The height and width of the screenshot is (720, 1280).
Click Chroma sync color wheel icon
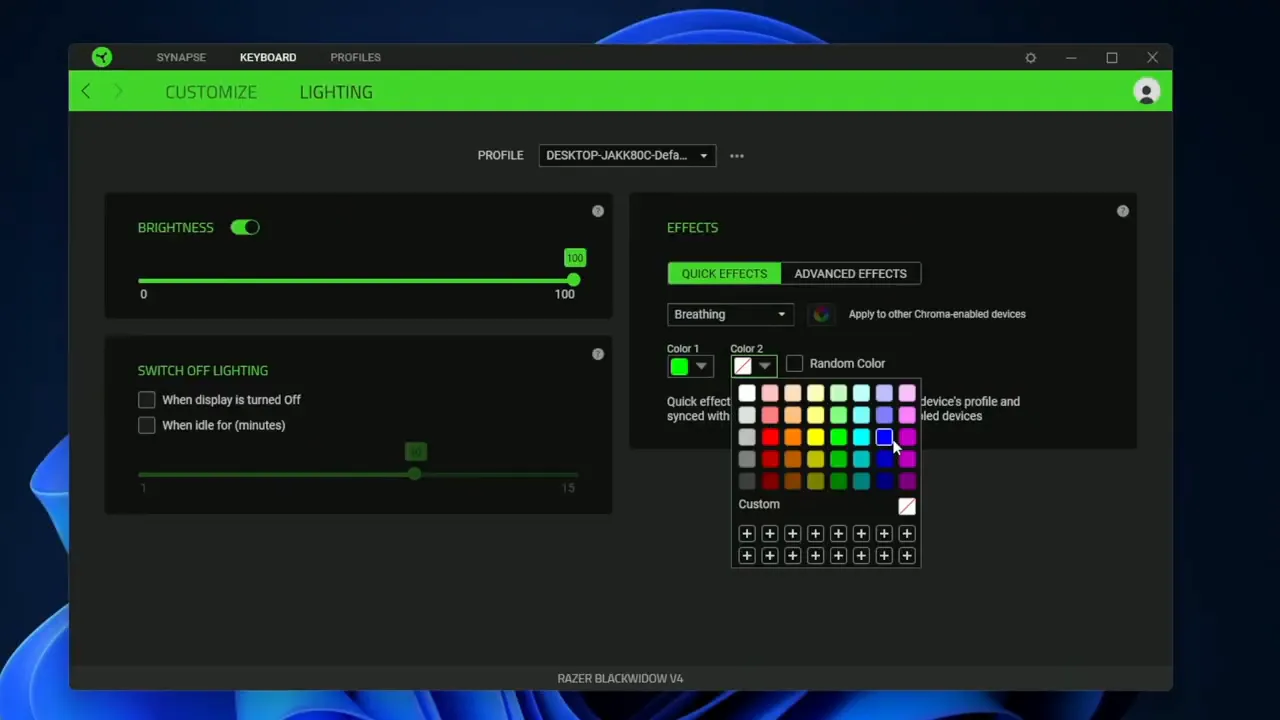tap(821, 314)
